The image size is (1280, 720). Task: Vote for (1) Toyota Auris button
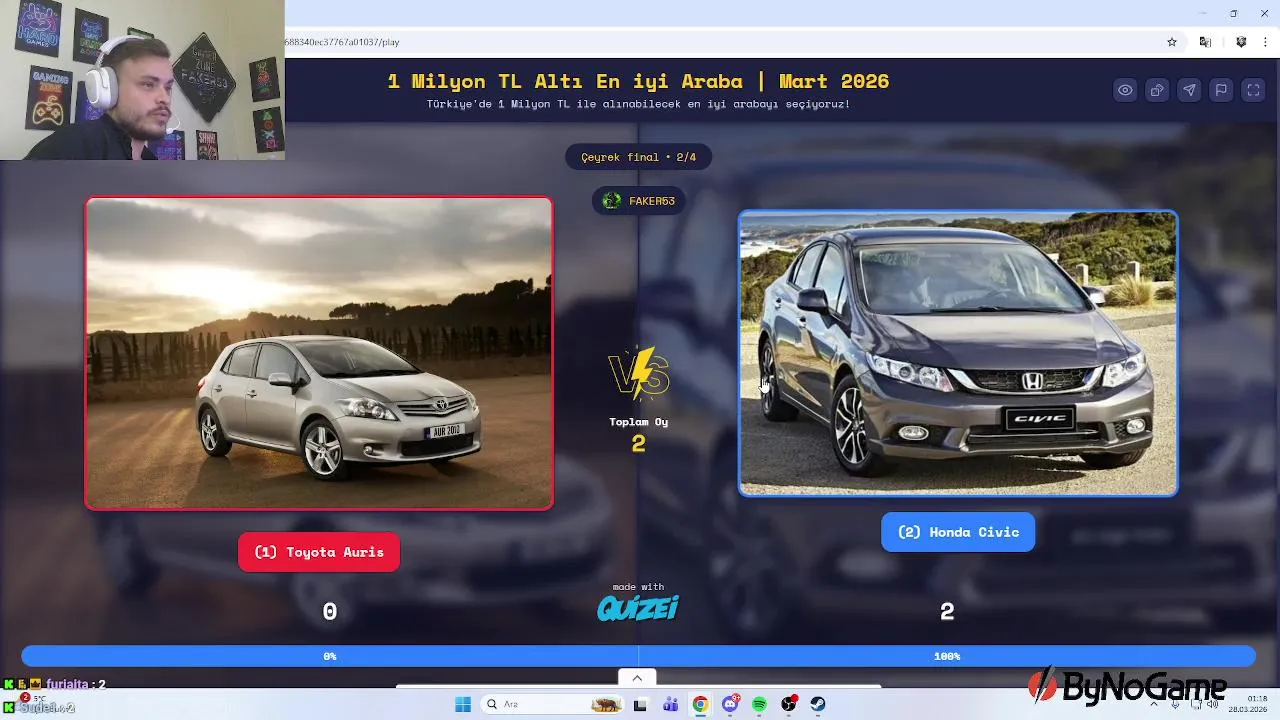tap(319, 552)
